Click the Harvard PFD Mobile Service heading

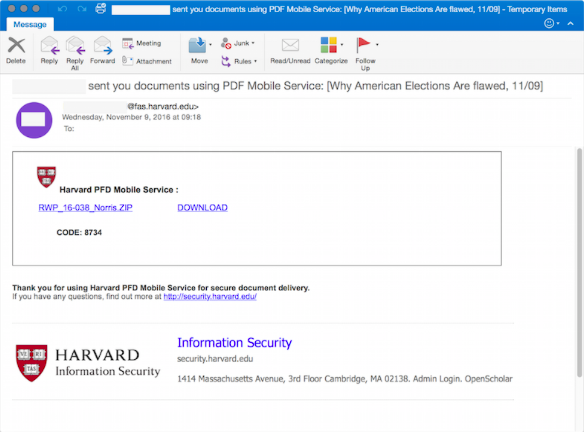[119, 190]
